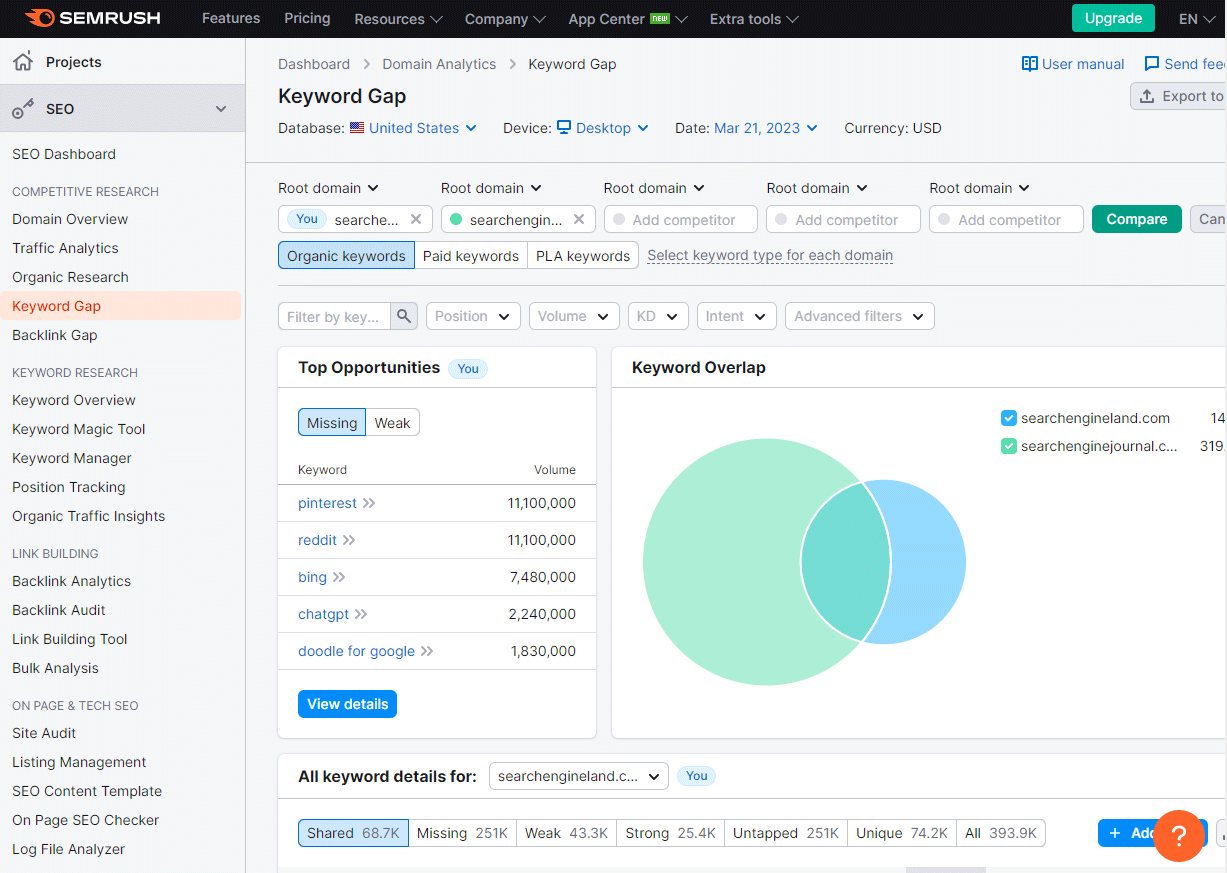Image resolution: width=1227 pixels, height=873 pixels.
Task: Select the Weak toggle in Top Opportunities
Action: 393,423
